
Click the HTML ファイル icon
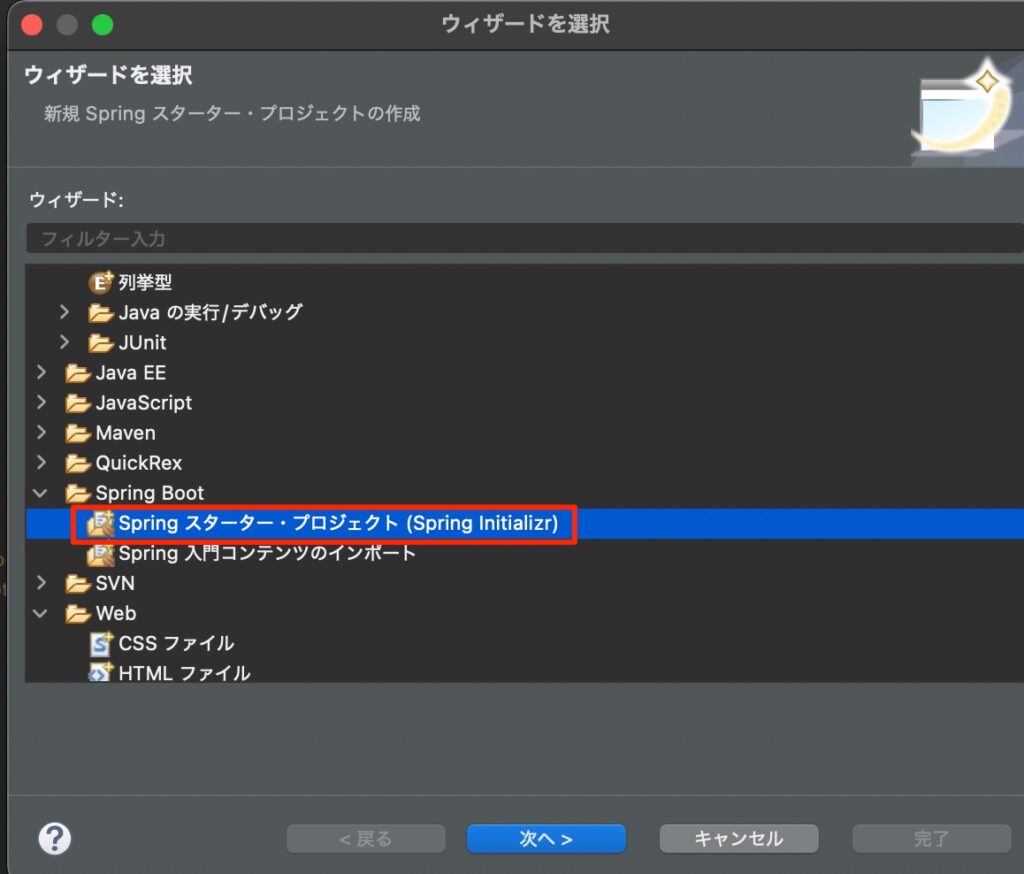[101, 671]
